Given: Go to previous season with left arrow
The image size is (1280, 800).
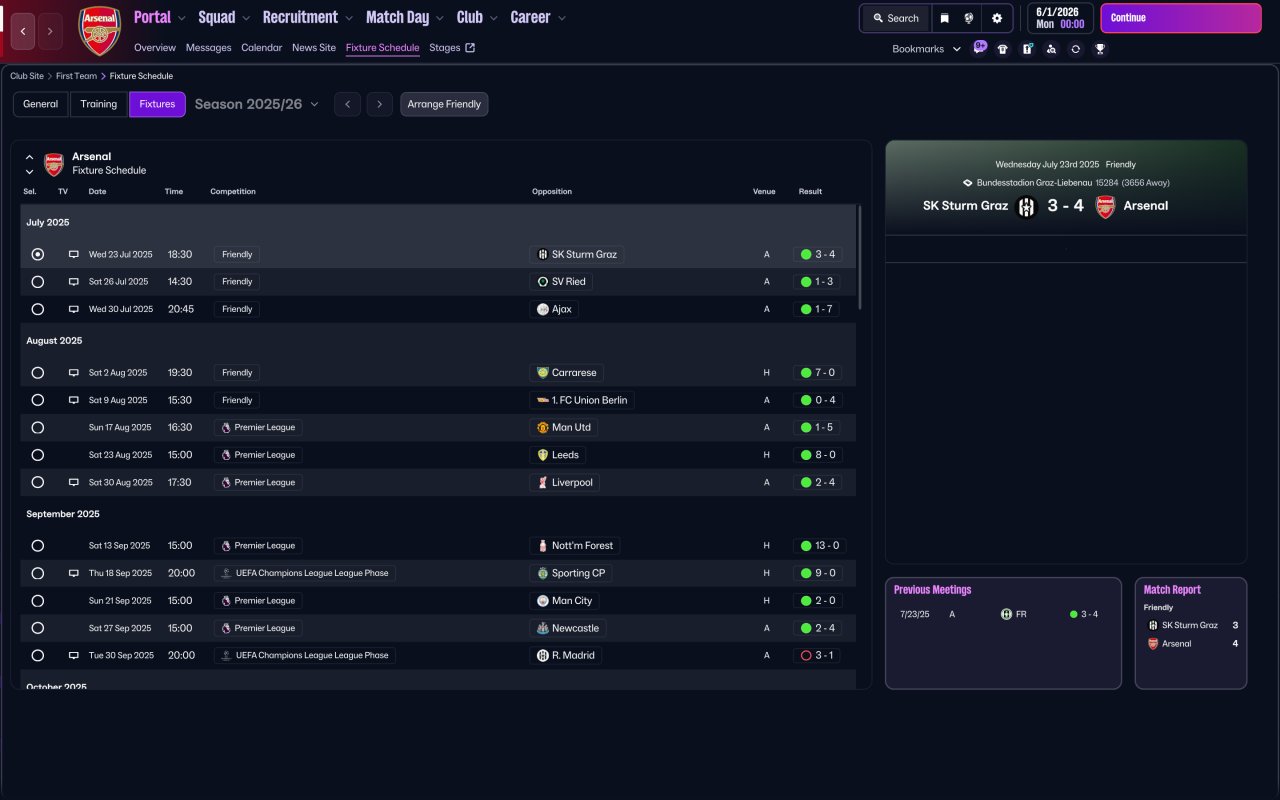Looking at the screenshot, I should (x=347, y=104).
